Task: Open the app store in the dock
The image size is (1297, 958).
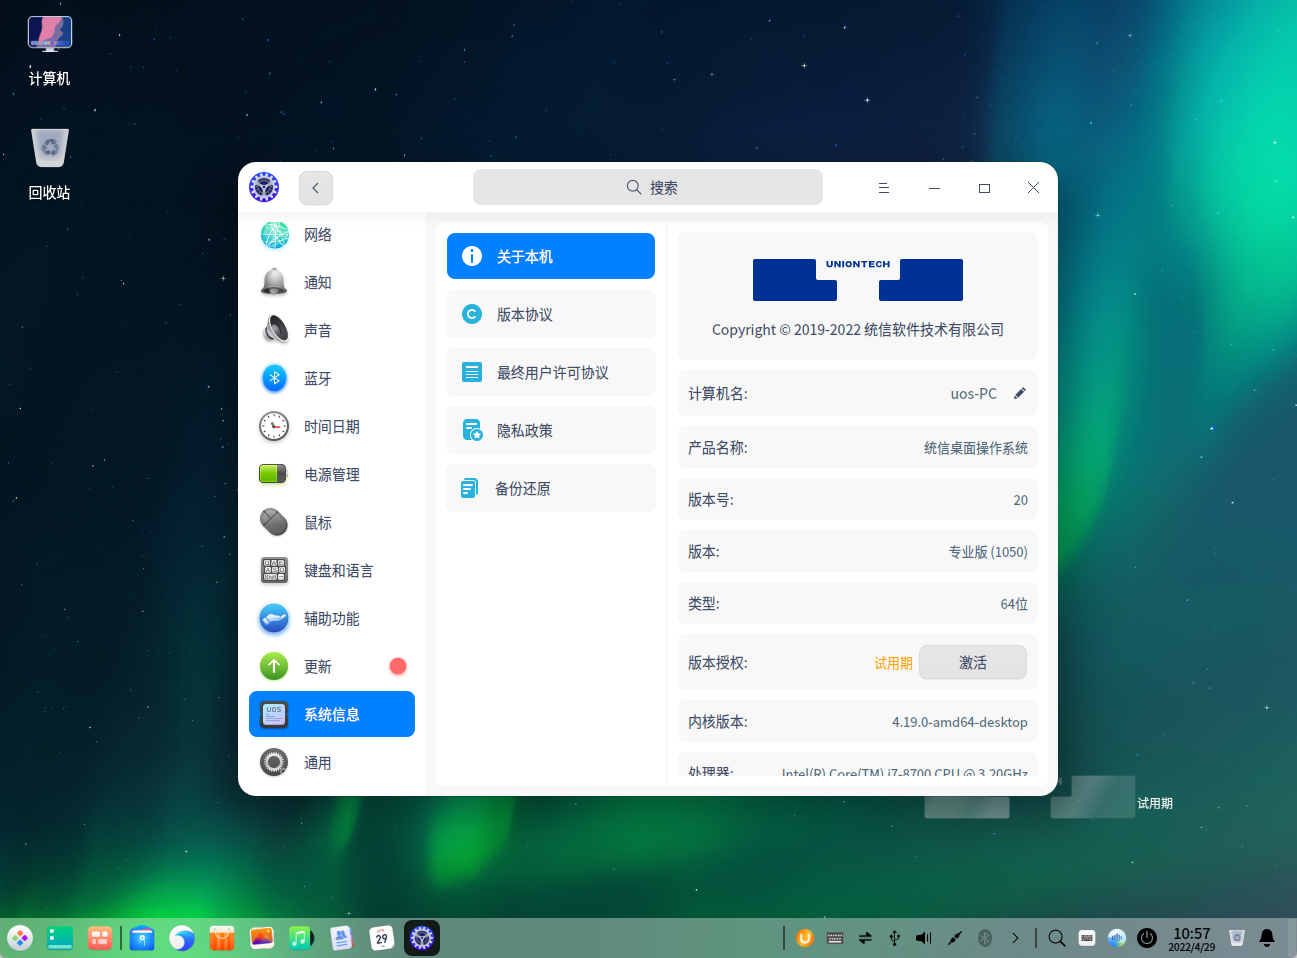Action: 222,938
